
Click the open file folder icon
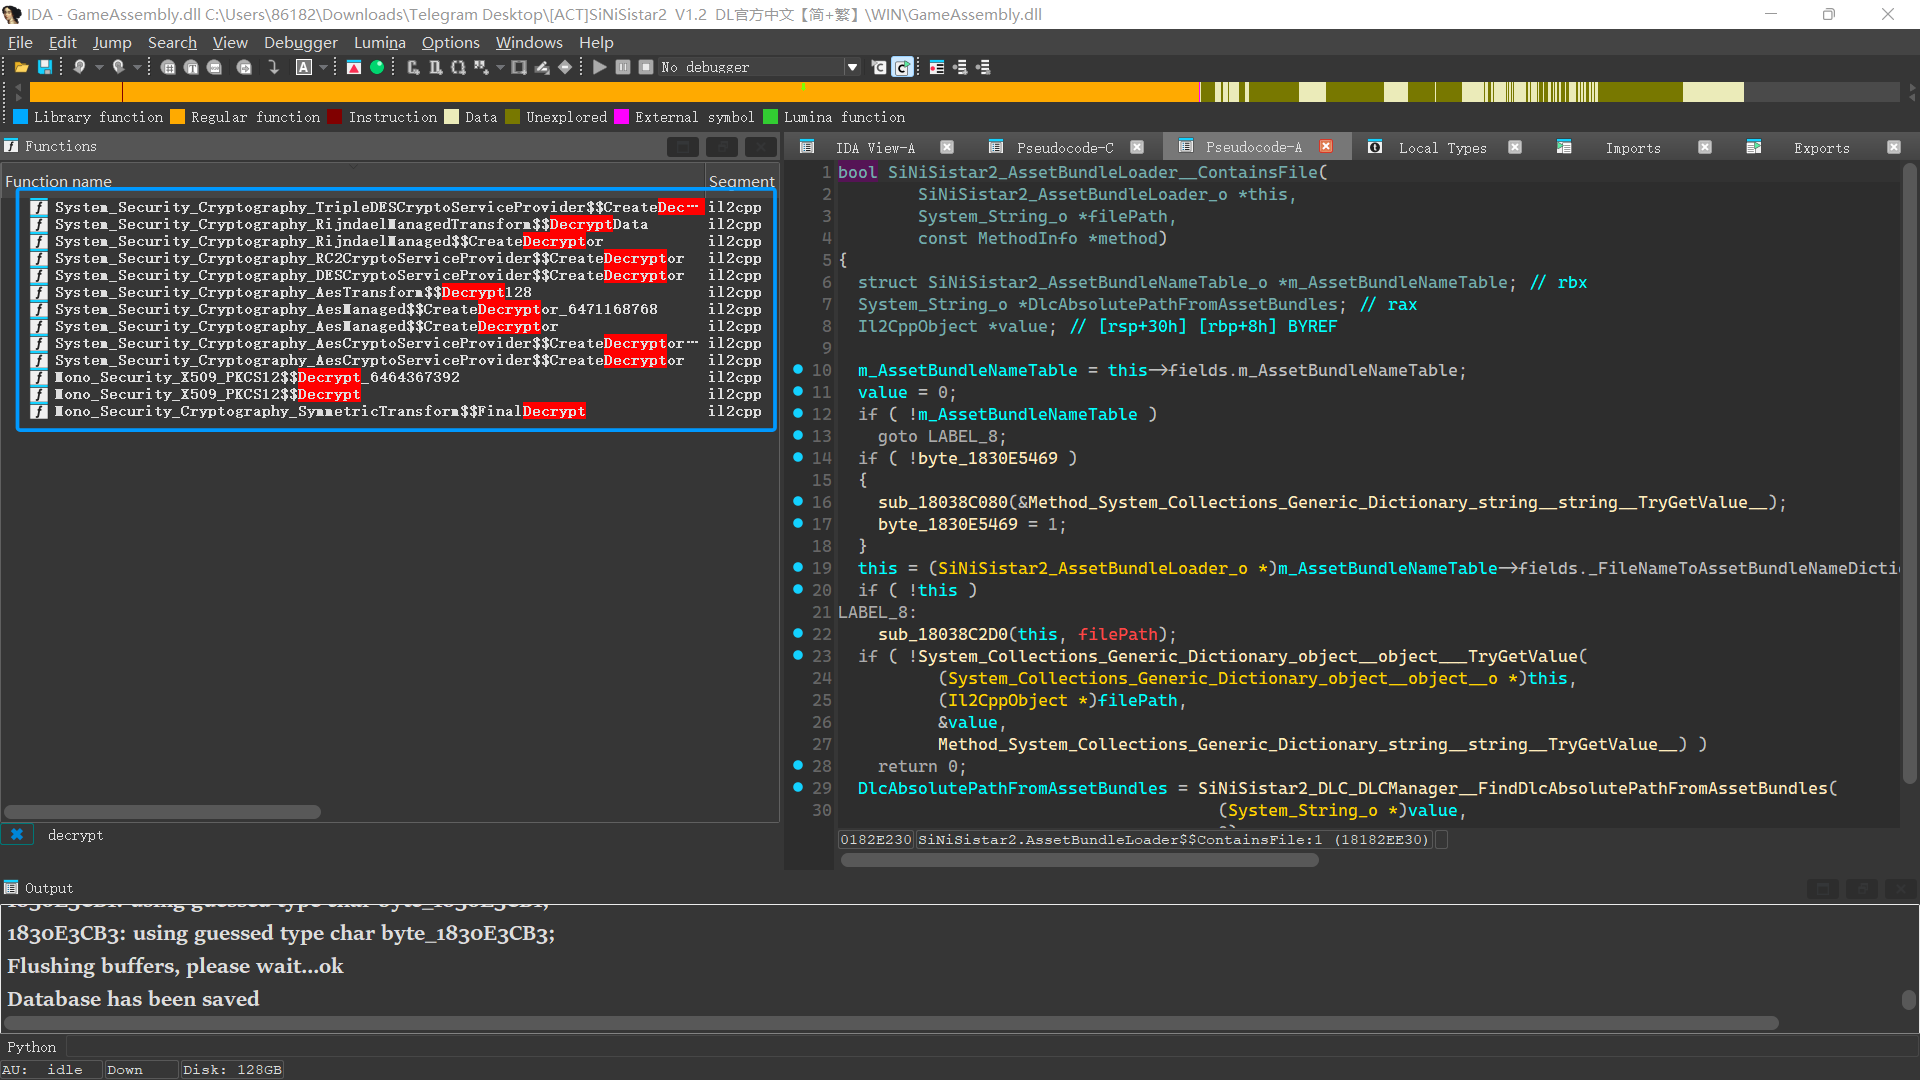20,67
